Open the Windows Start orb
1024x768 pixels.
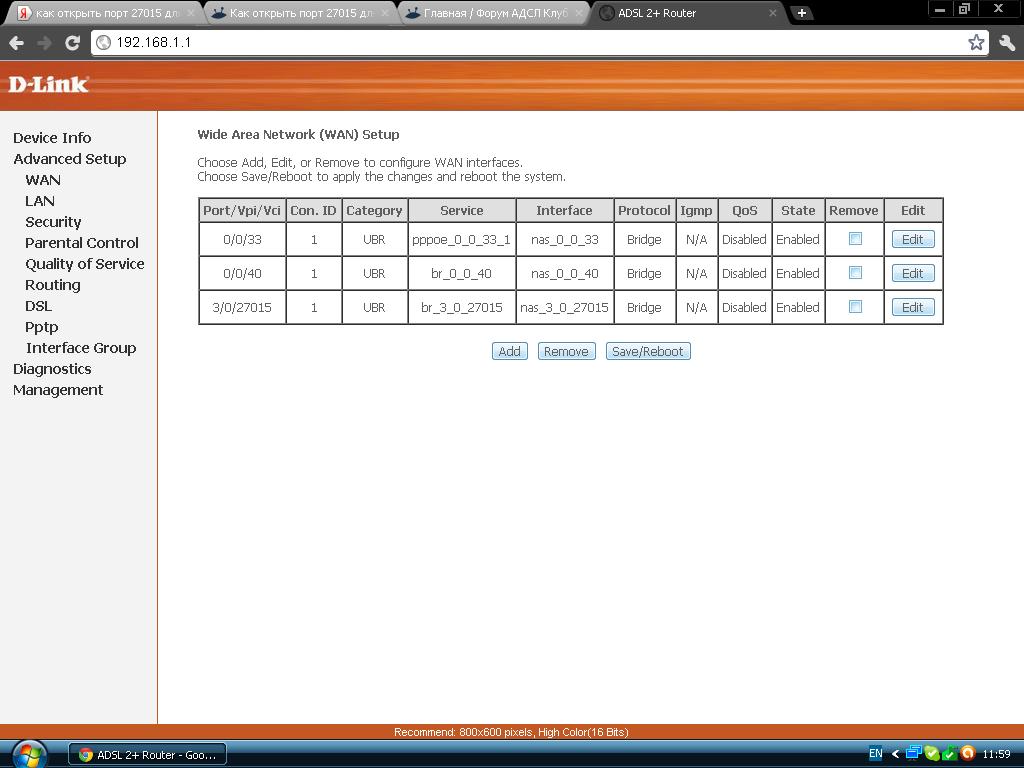(x=29, y=755)
